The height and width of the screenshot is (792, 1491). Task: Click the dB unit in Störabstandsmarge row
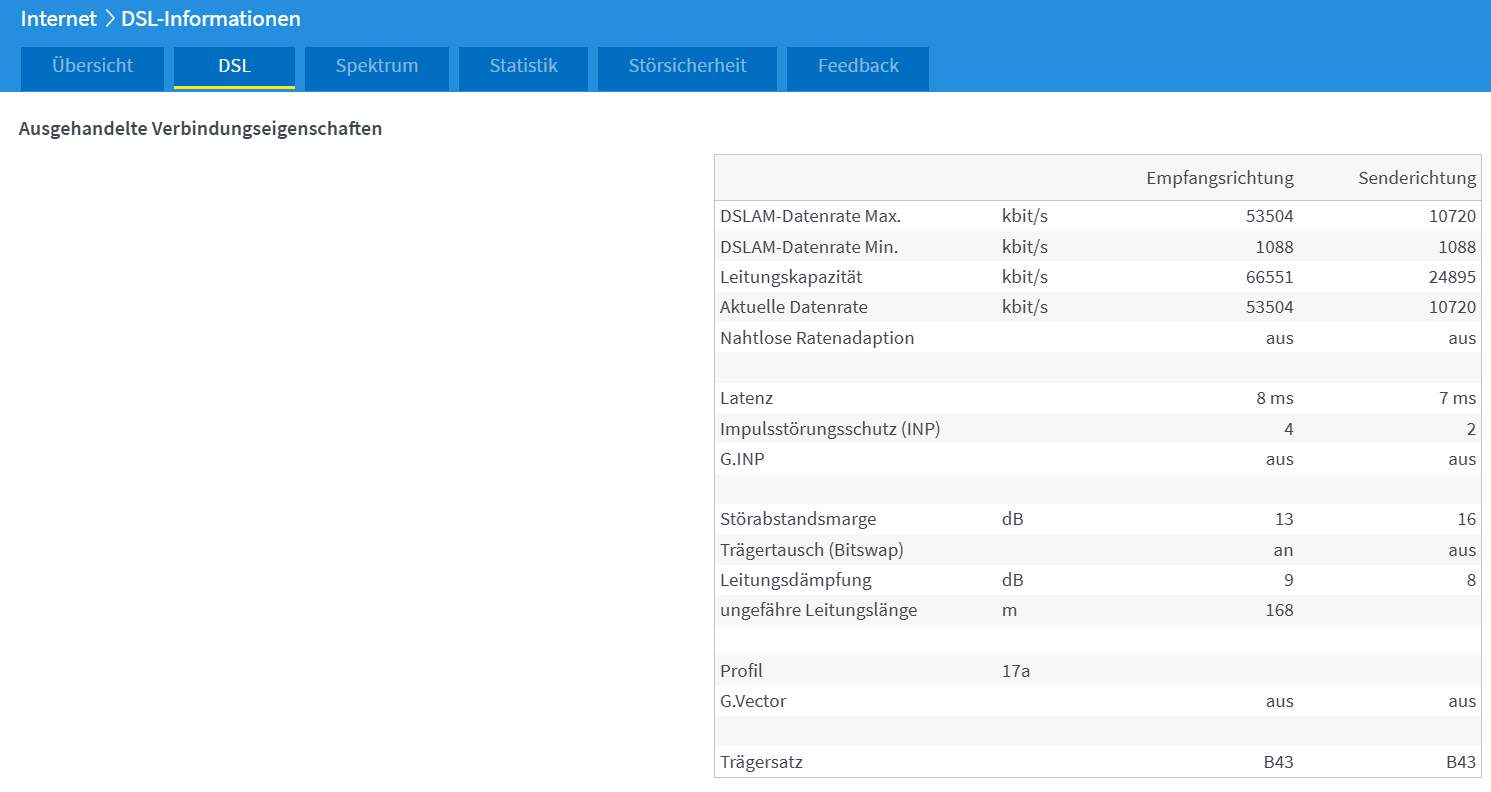click(x=1013, y=519)
